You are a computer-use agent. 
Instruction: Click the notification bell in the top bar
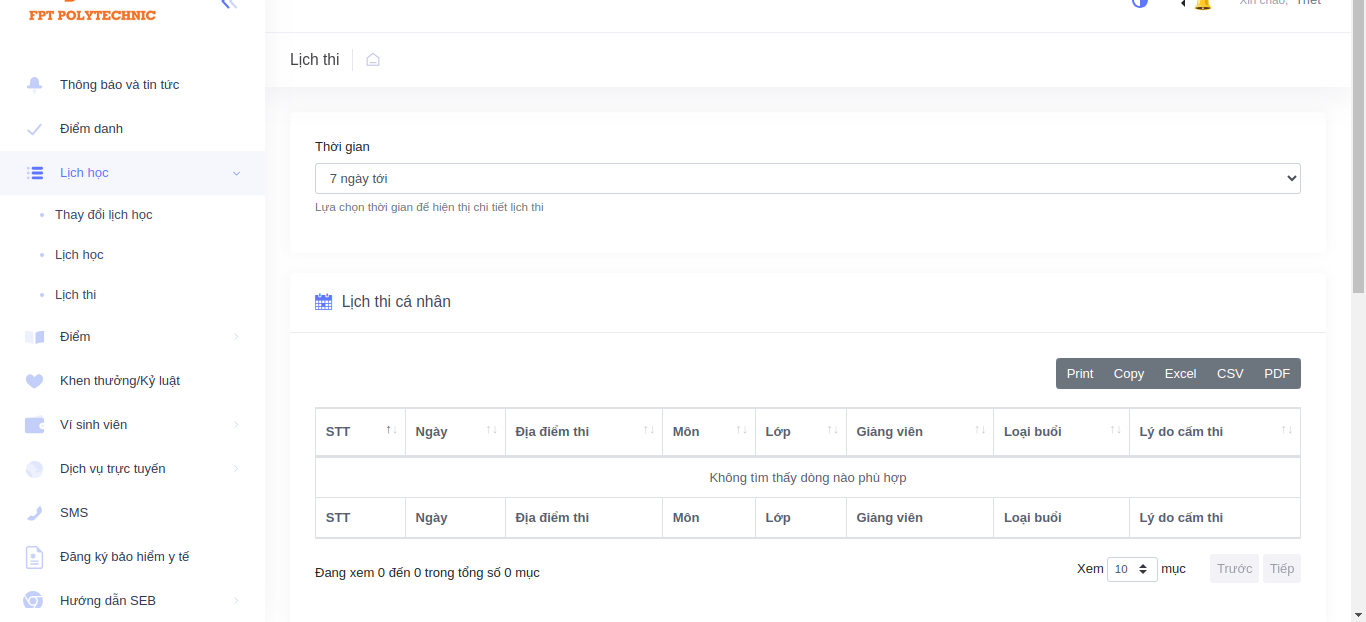pos(1202,3)
